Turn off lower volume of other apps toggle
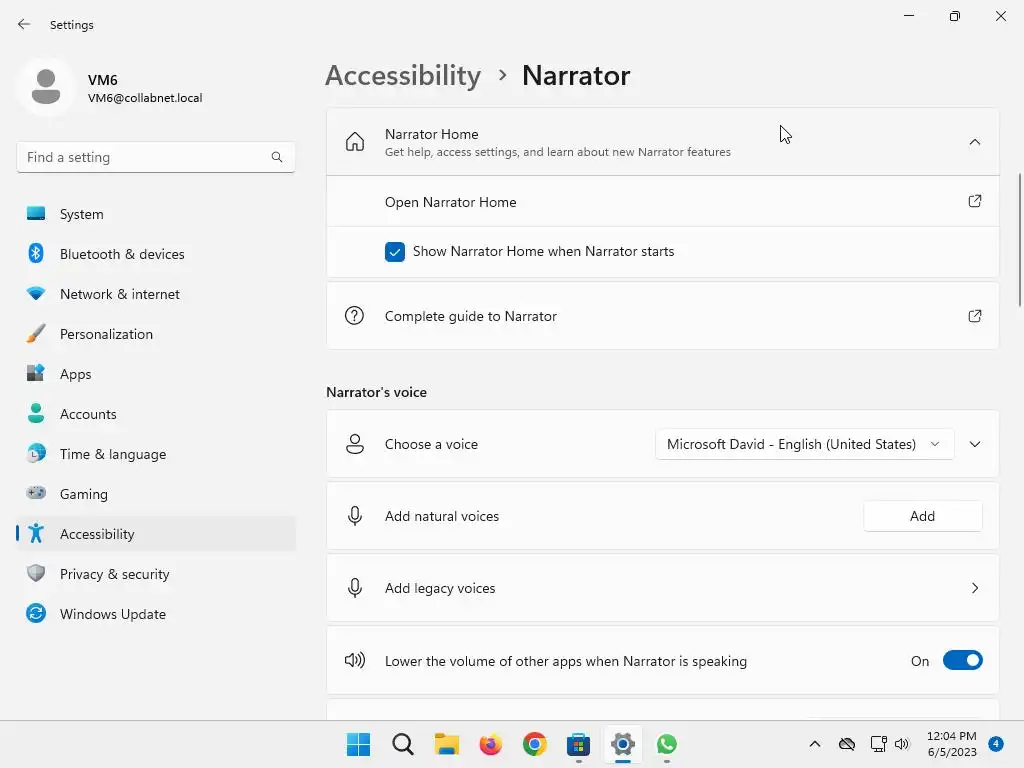The image size is (1024, 768). point(962,661)
